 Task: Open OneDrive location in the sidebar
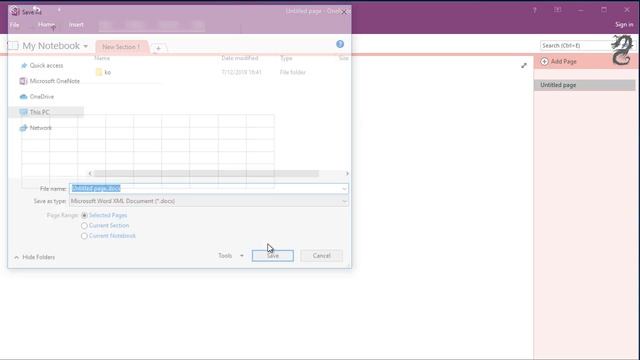pos(42,96)
